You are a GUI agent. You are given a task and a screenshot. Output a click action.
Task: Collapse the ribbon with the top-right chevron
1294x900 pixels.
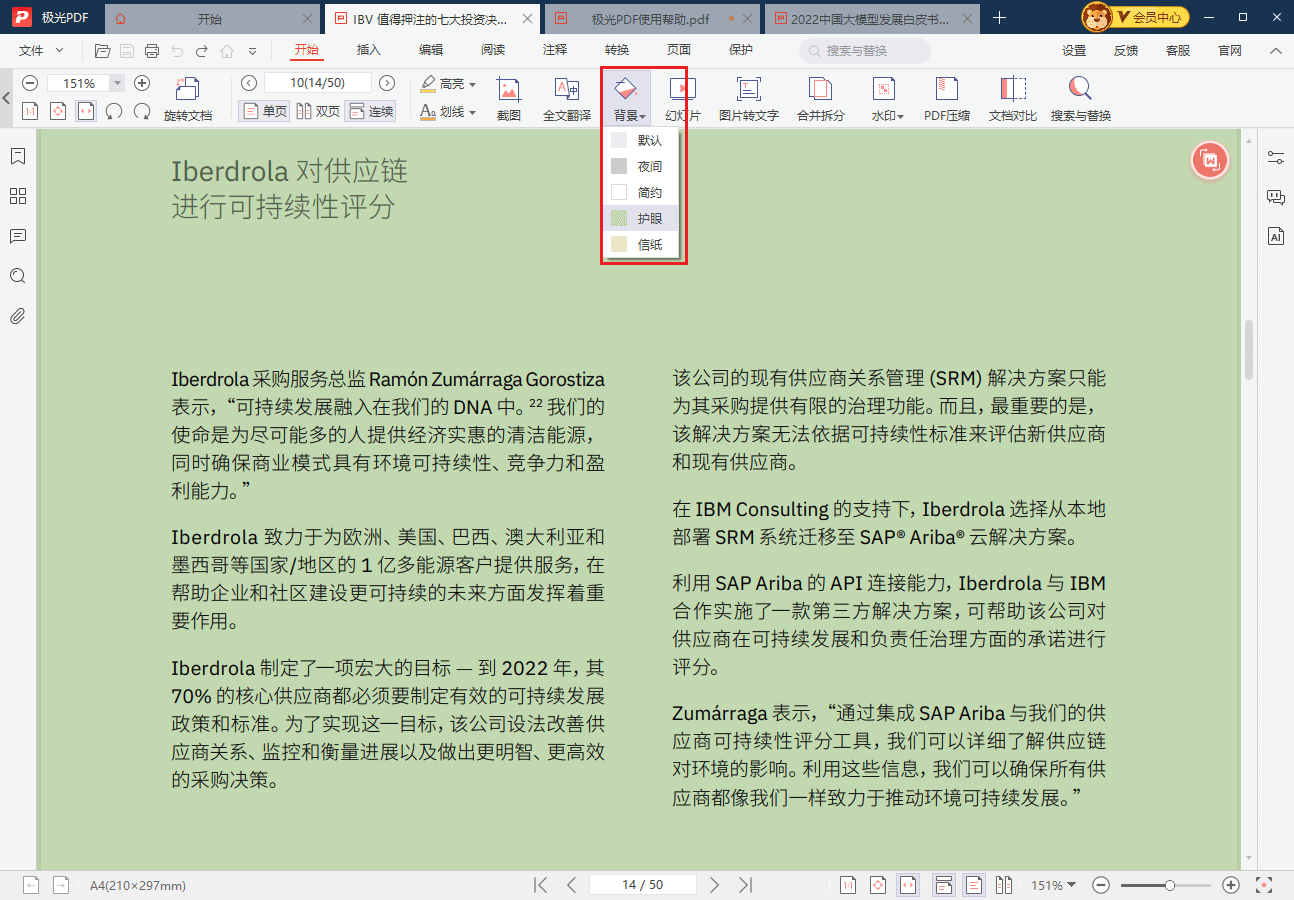(x=1275, y=50)
